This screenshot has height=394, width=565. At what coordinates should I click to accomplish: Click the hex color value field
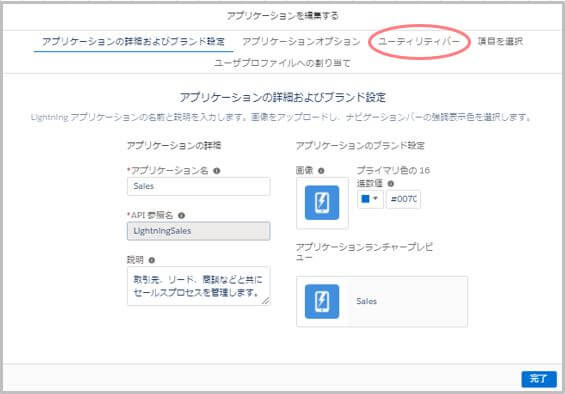pyautogui.click(x=403, y=199)
